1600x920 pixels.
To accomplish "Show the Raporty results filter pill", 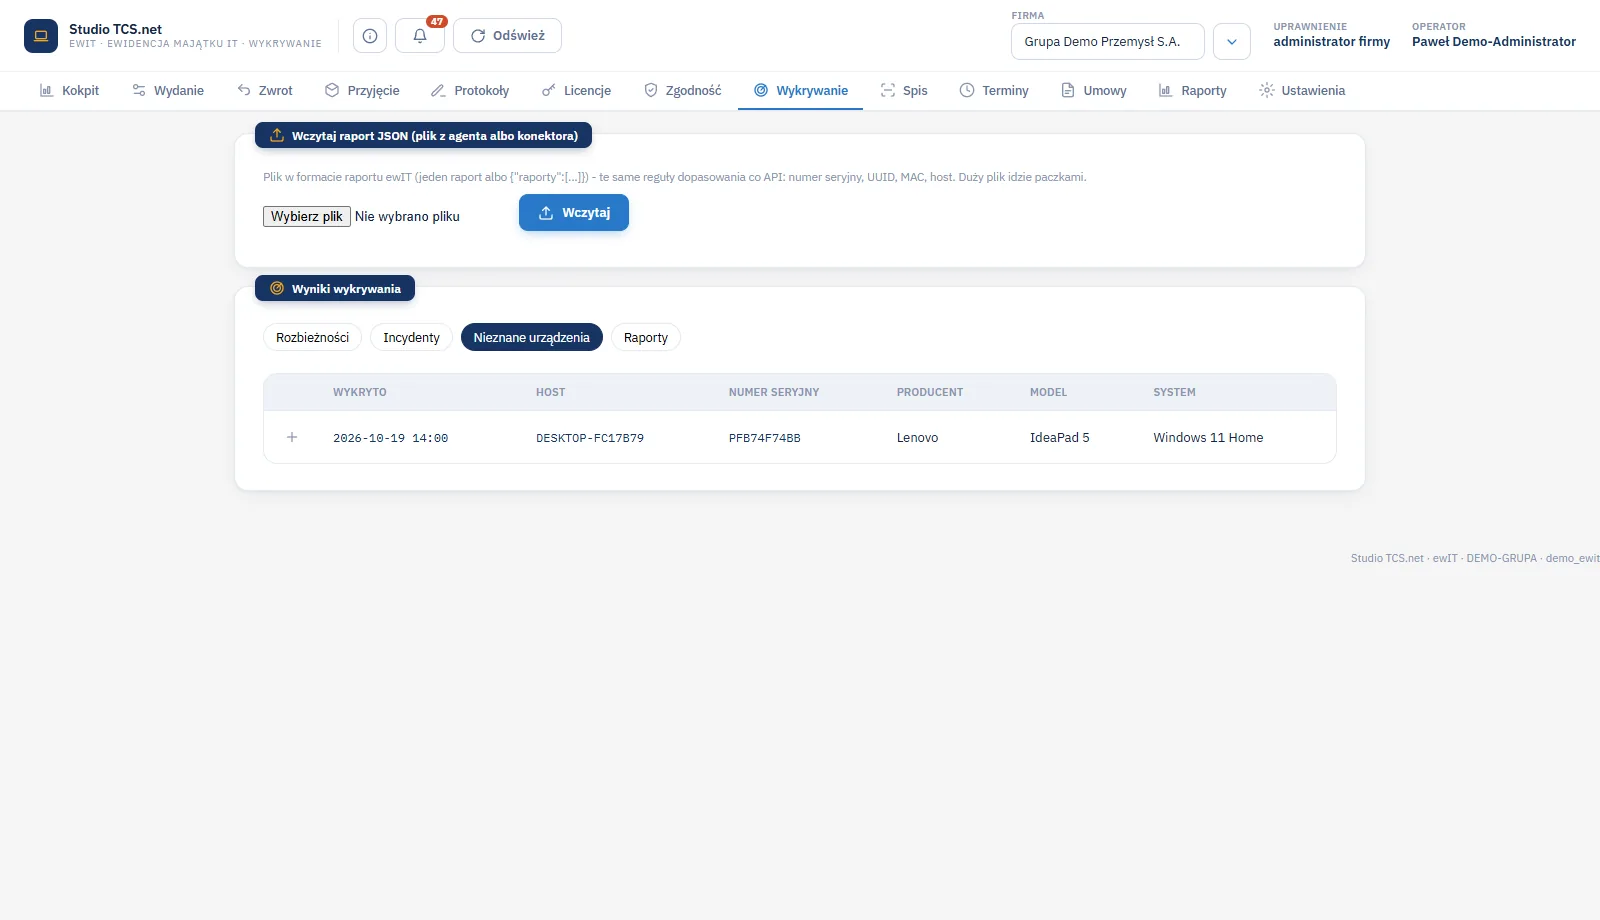I will tap(646, 338).
